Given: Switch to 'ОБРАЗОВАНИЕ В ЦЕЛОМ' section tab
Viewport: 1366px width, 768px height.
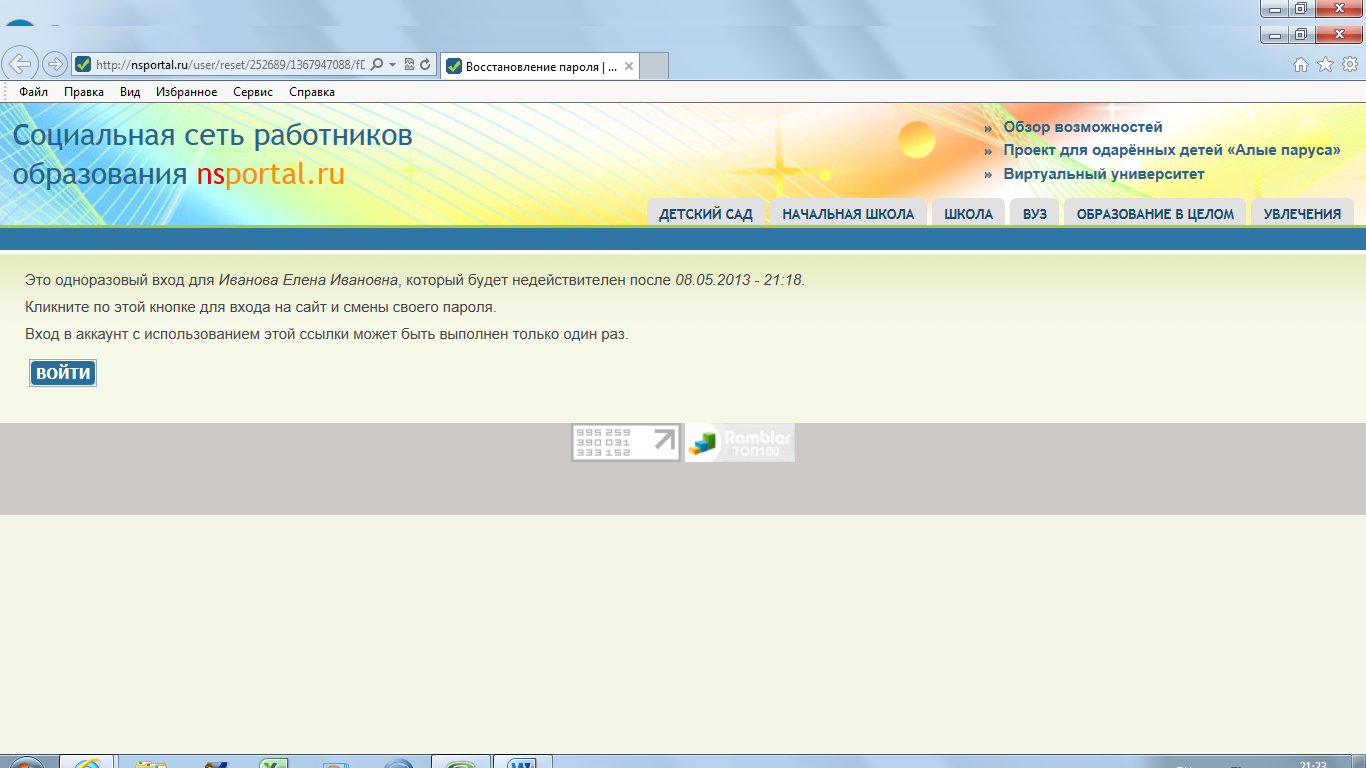Looking at the screenshot, I should point(1155,213).
